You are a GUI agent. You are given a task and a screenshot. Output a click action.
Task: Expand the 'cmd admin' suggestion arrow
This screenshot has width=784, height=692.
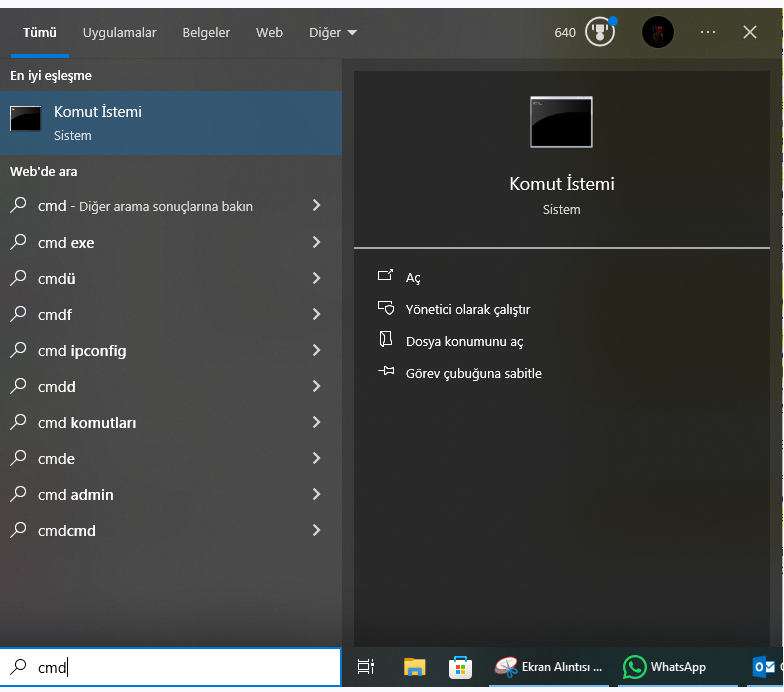pos(316,494)
